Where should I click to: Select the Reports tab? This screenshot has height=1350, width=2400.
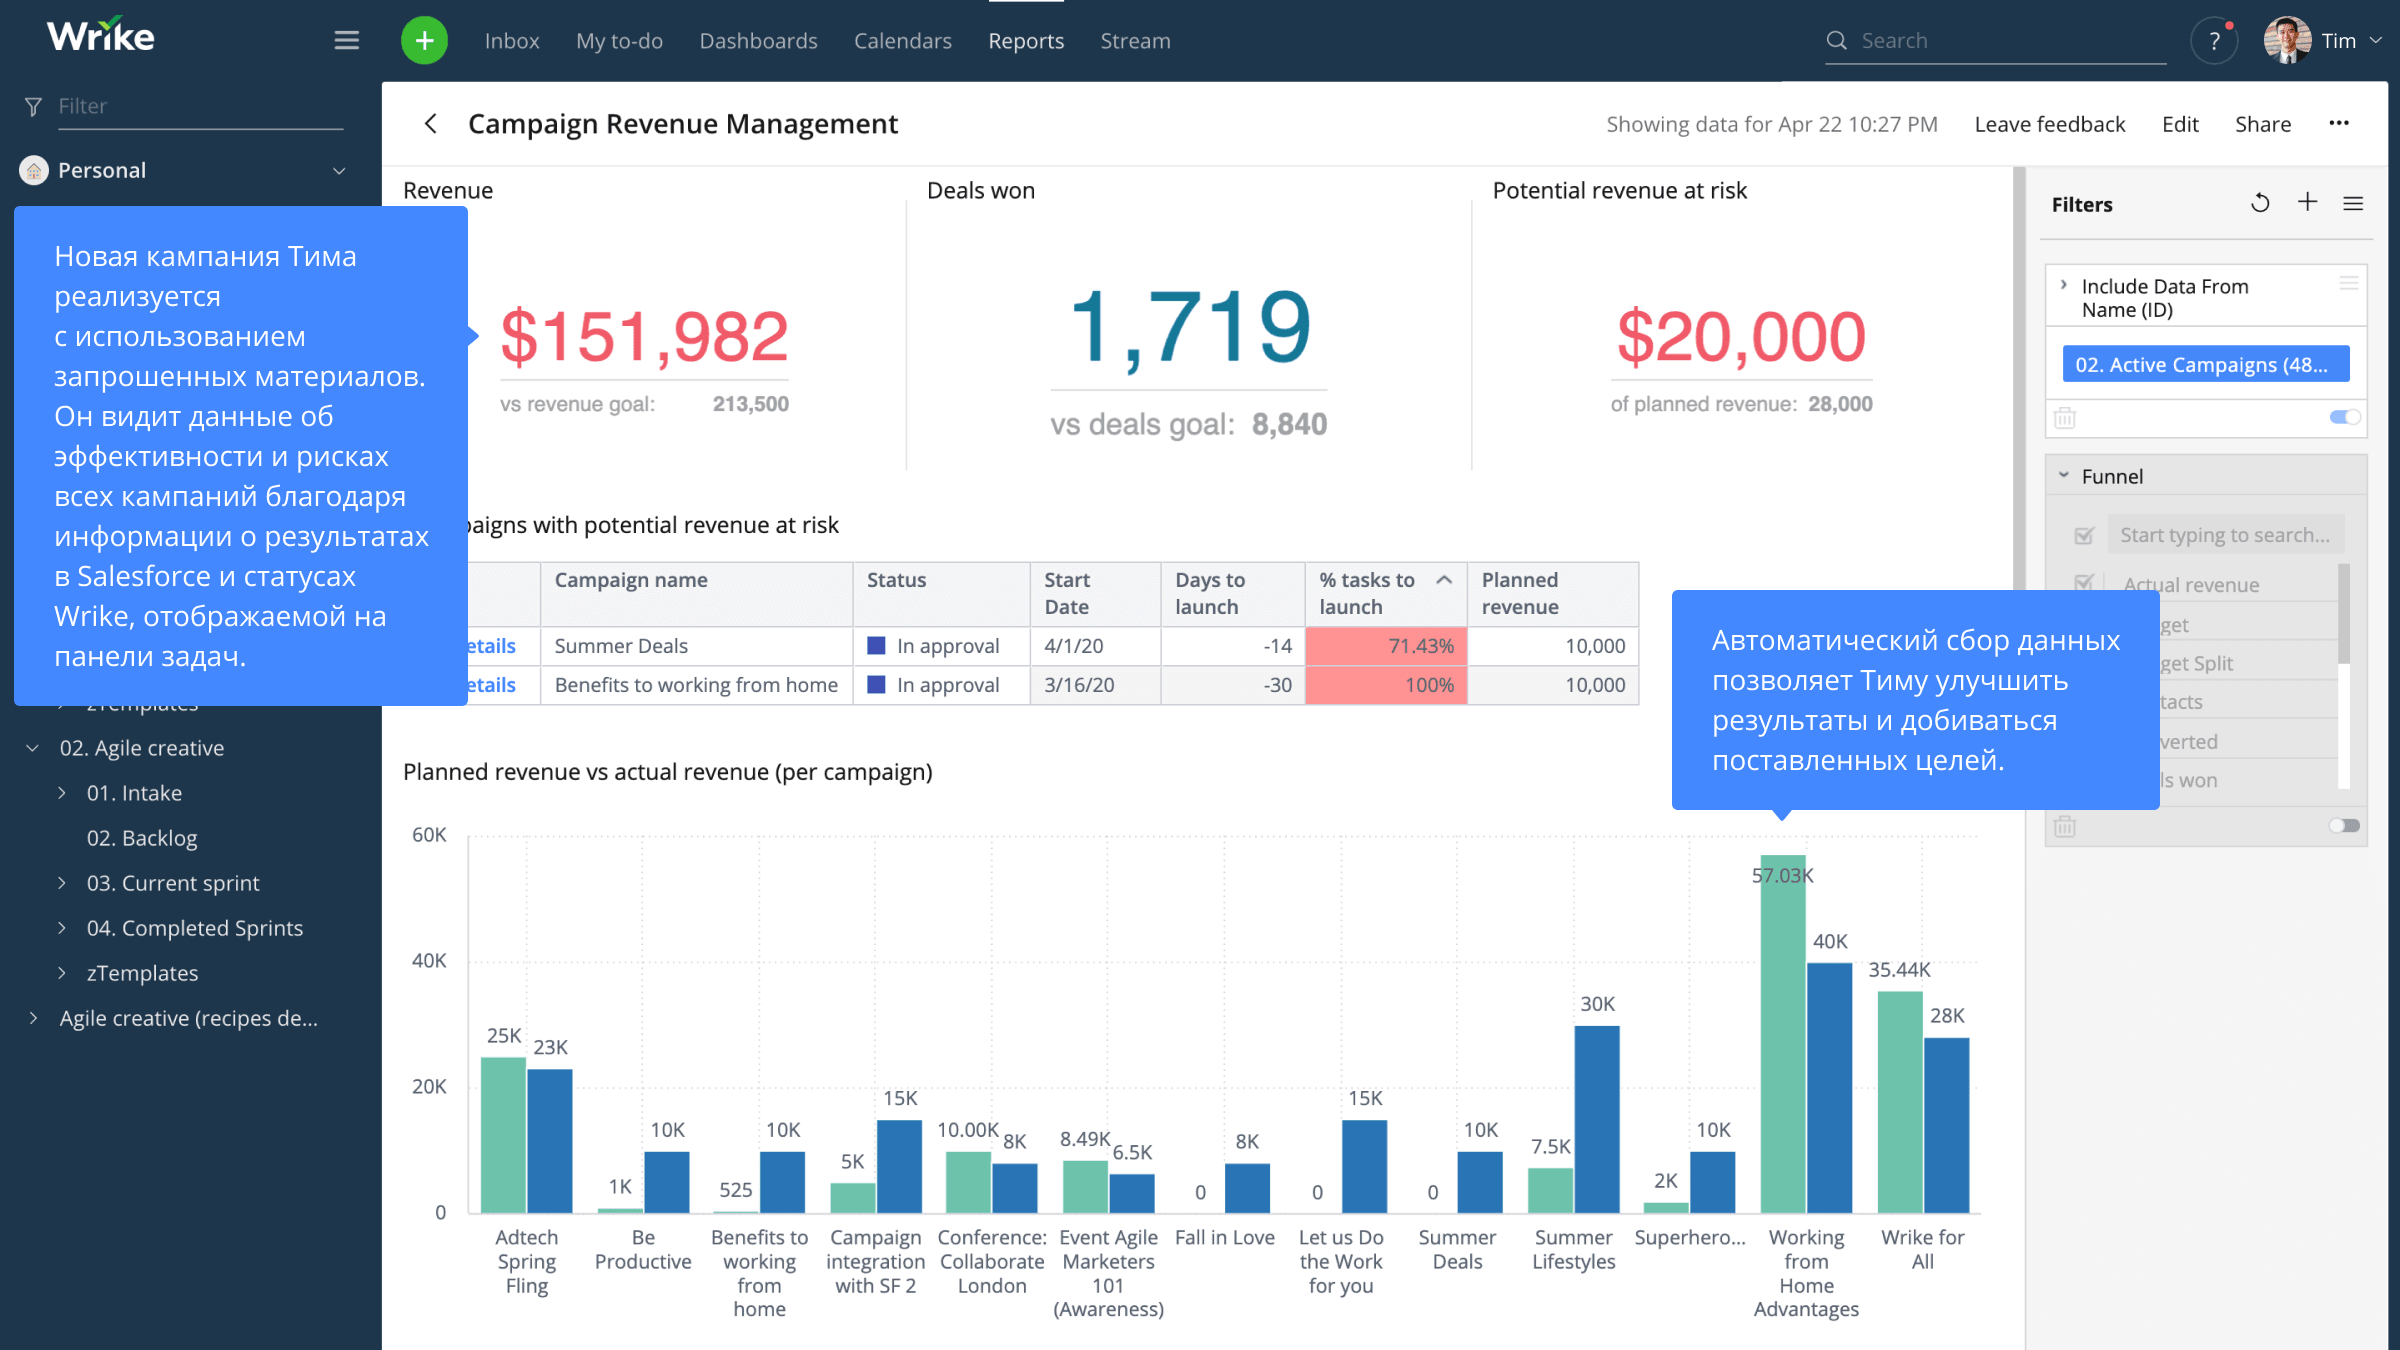click(1026, 41)
